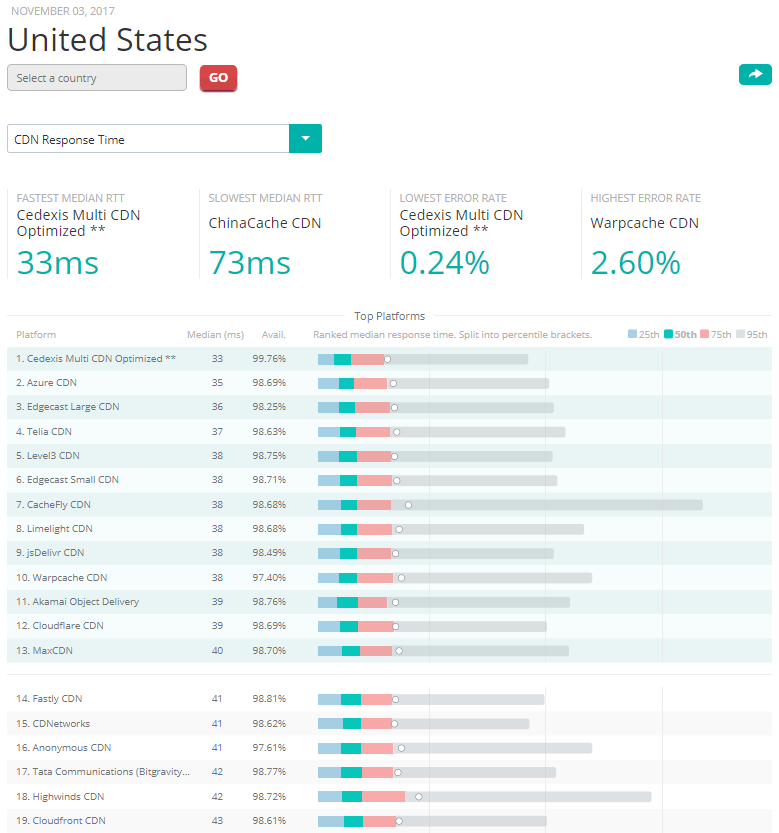Select the 3. Edgecast Large CDN row
The width and height of the screenshot is (779, 833).
point(390,407)
